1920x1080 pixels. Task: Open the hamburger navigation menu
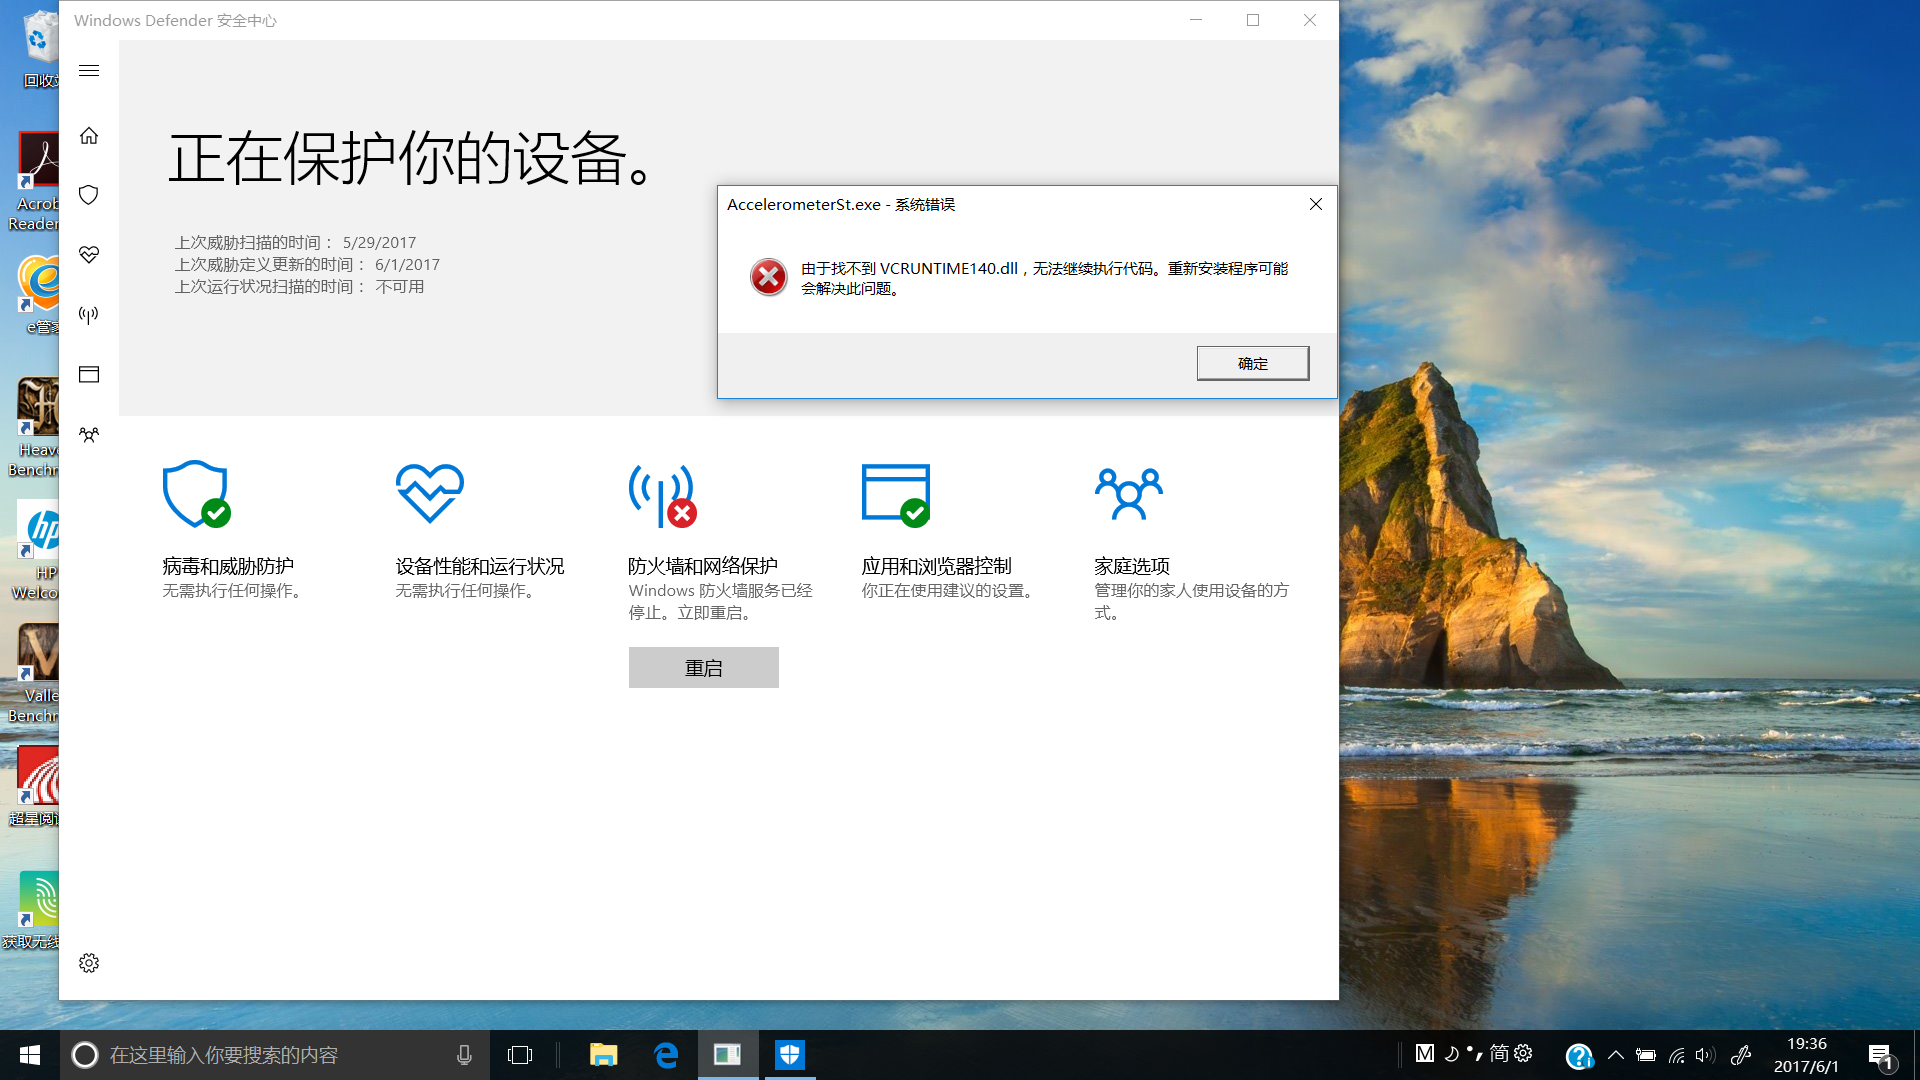click(x=89, y=70)
